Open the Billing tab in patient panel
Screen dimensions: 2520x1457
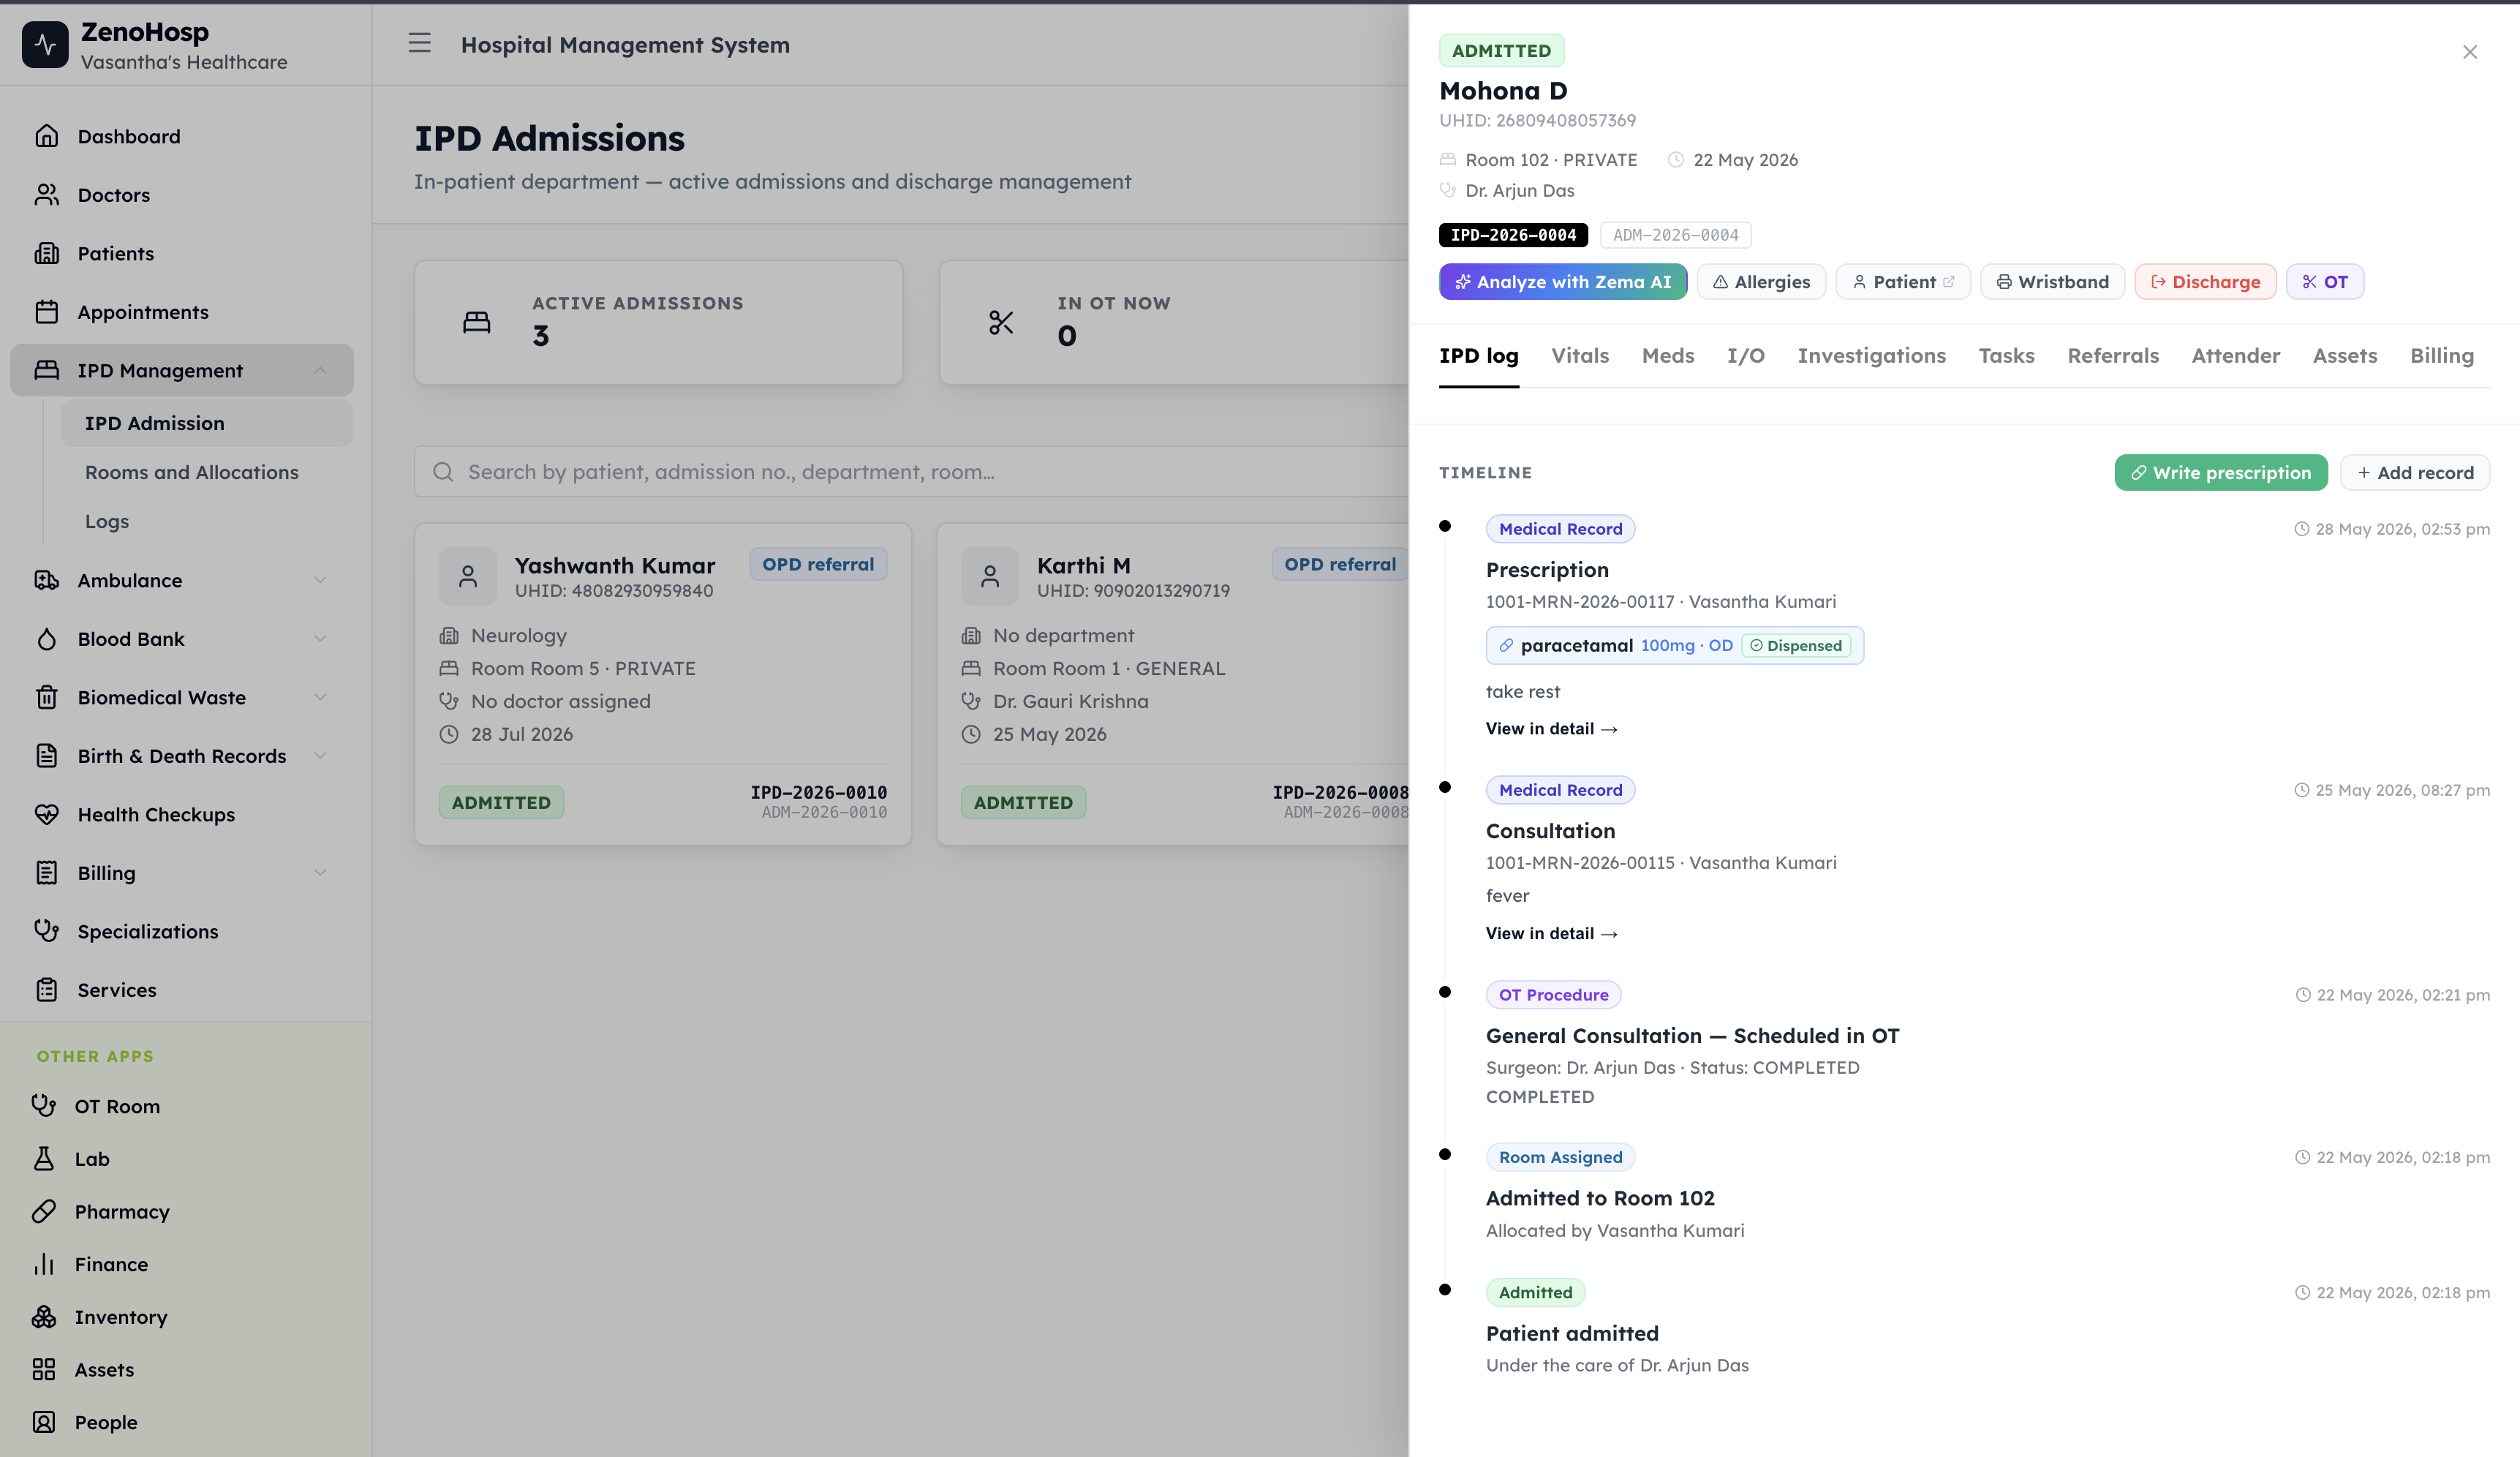[x=2441, y=356]
